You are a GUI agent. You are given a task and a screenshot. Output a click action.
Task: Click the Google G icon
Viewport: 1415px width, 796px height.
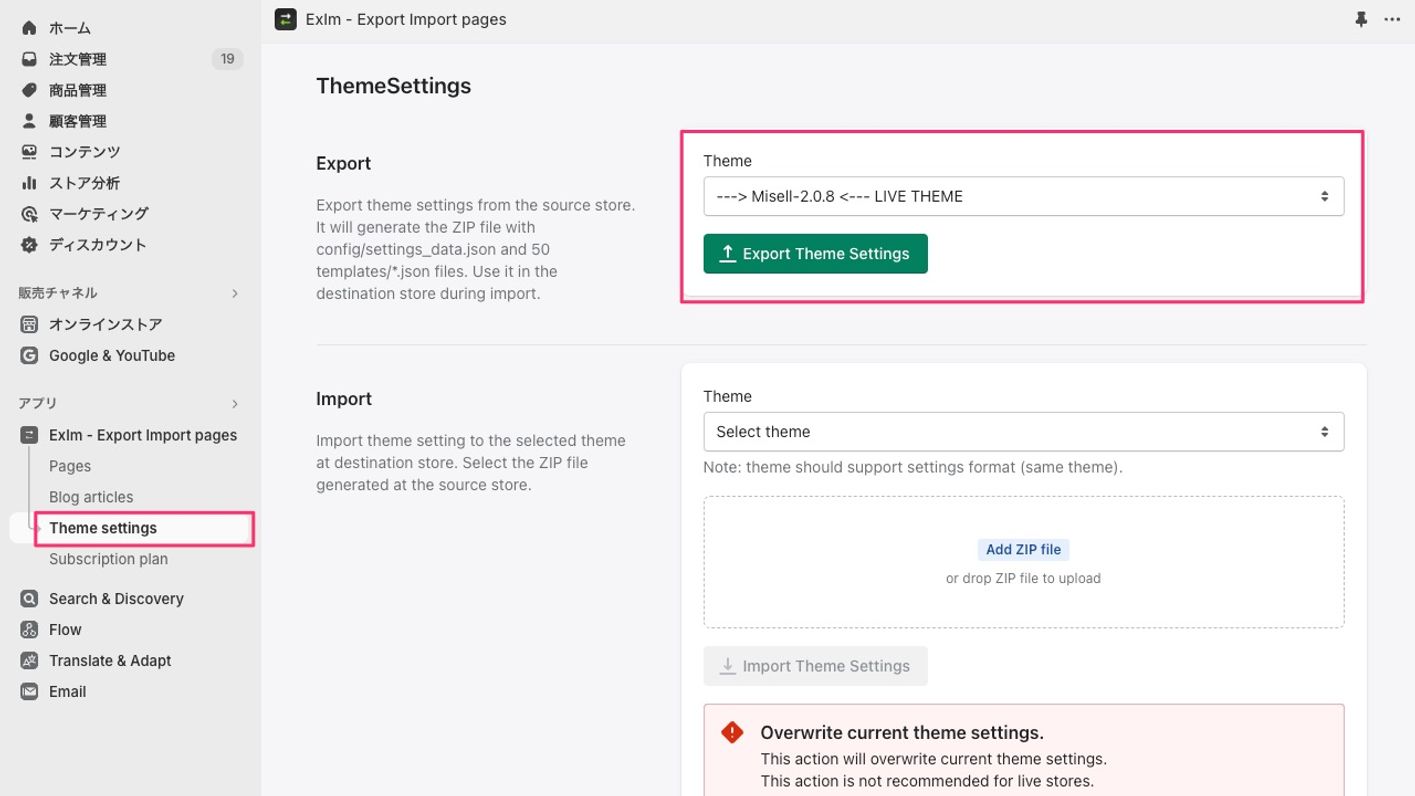click(x=29, y=355)
